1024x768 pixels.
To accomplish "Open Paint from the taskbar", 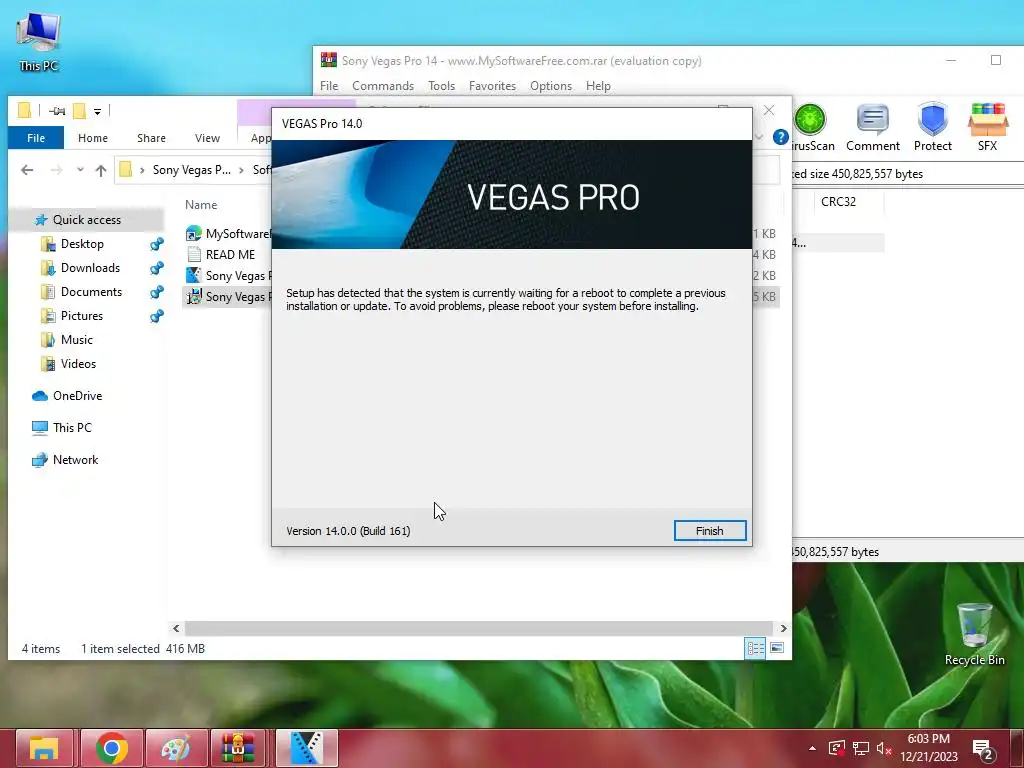I will (176, 748).
